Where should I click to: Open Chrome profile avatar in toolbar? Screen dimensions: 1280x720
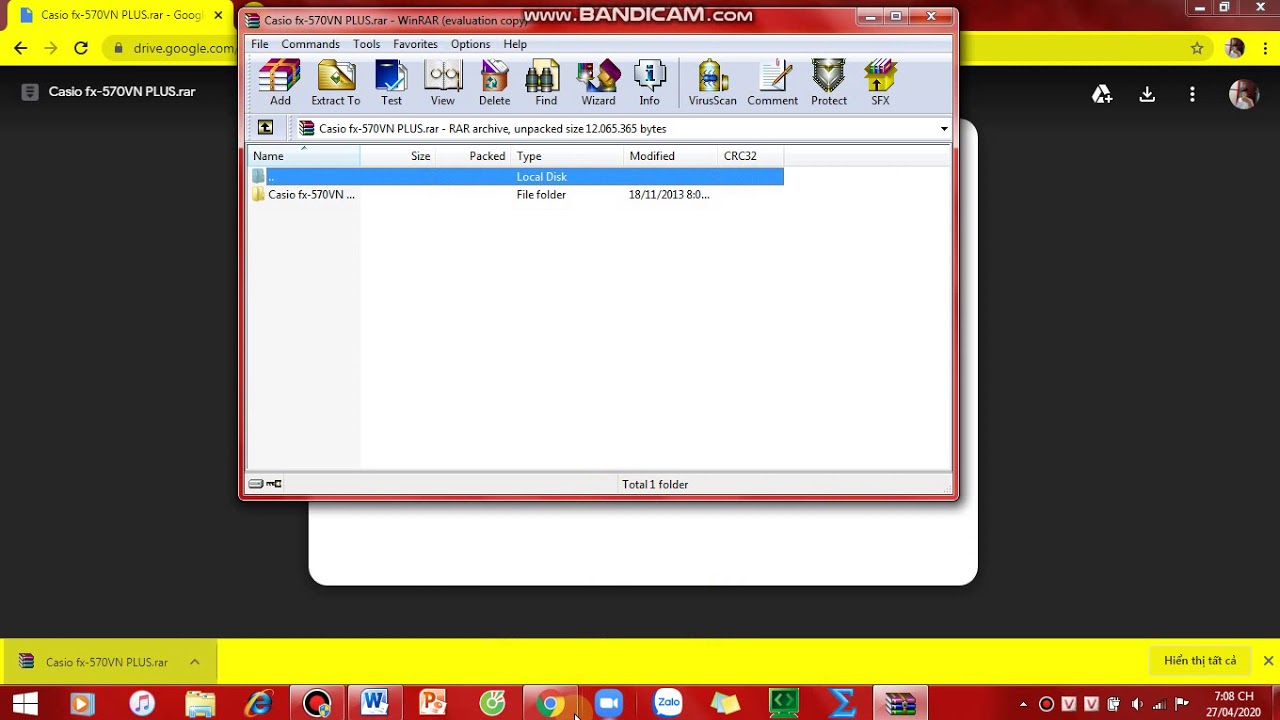click(x=1235, y=48)
